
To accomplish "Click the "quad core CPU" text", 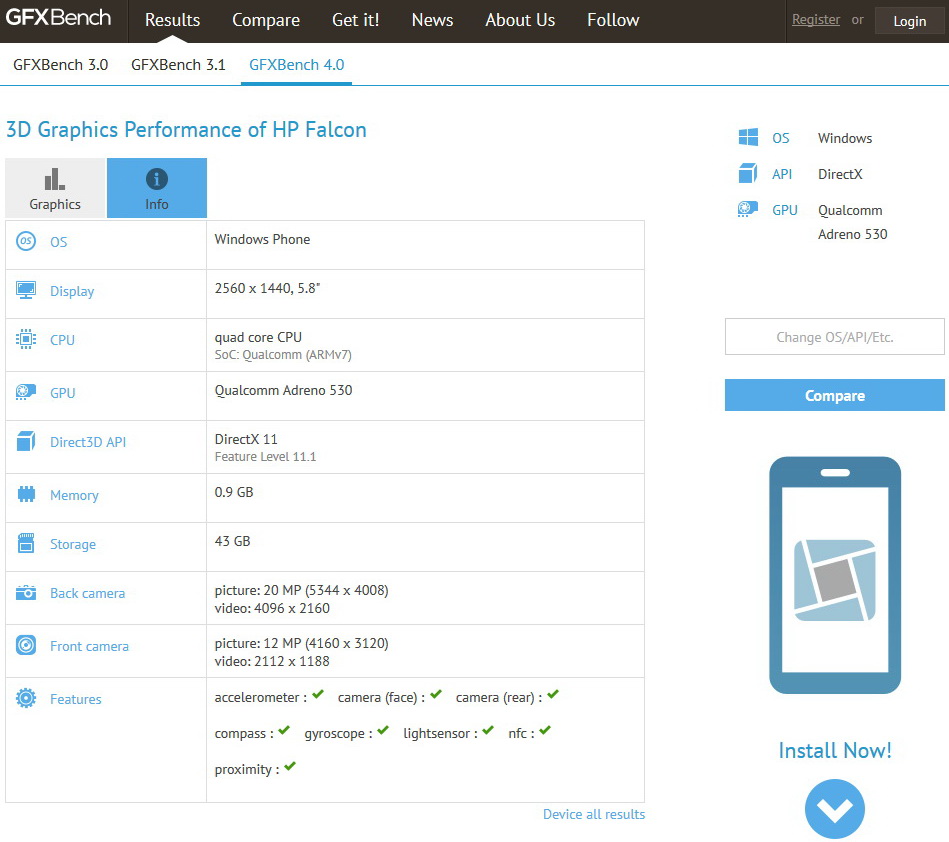I will pos(258,337).
